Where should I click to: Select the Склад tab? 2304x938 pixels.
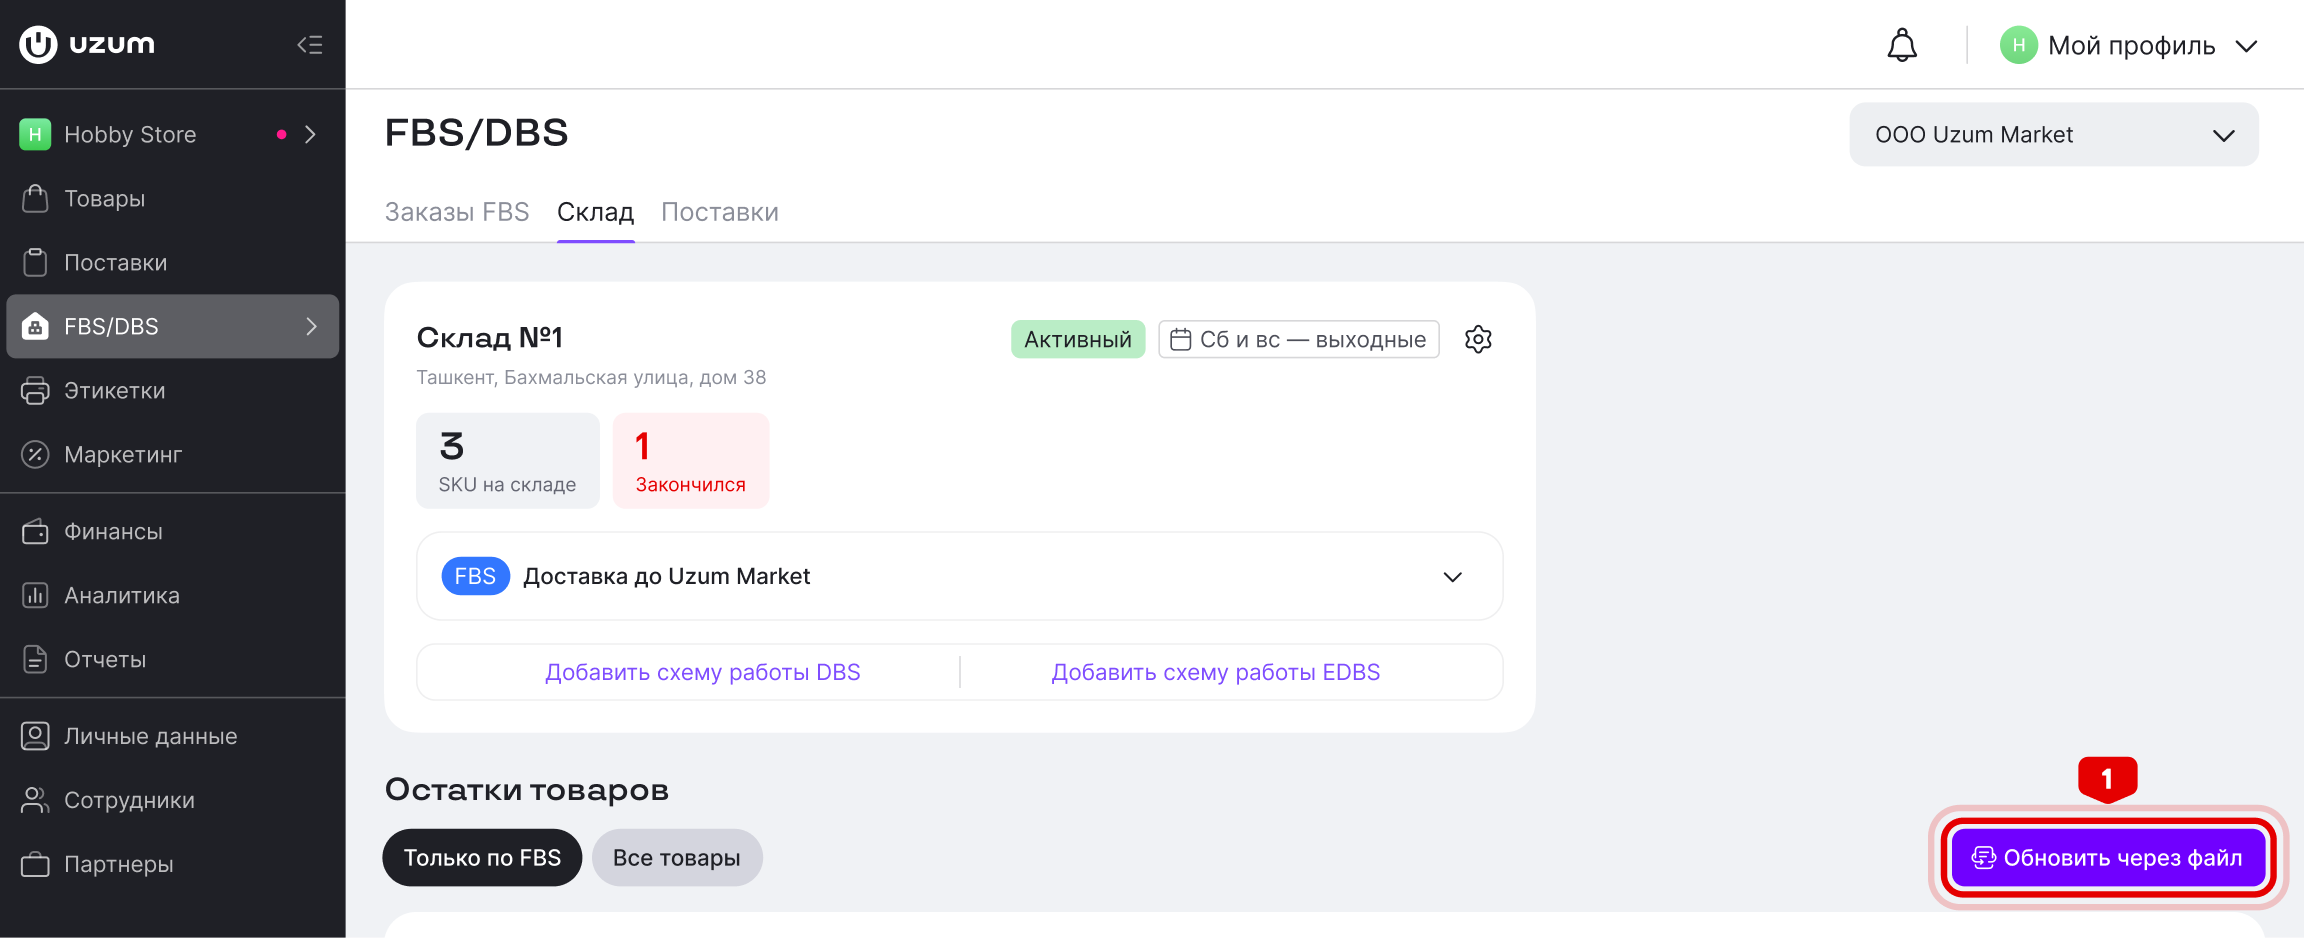click(x=595, y=212)
